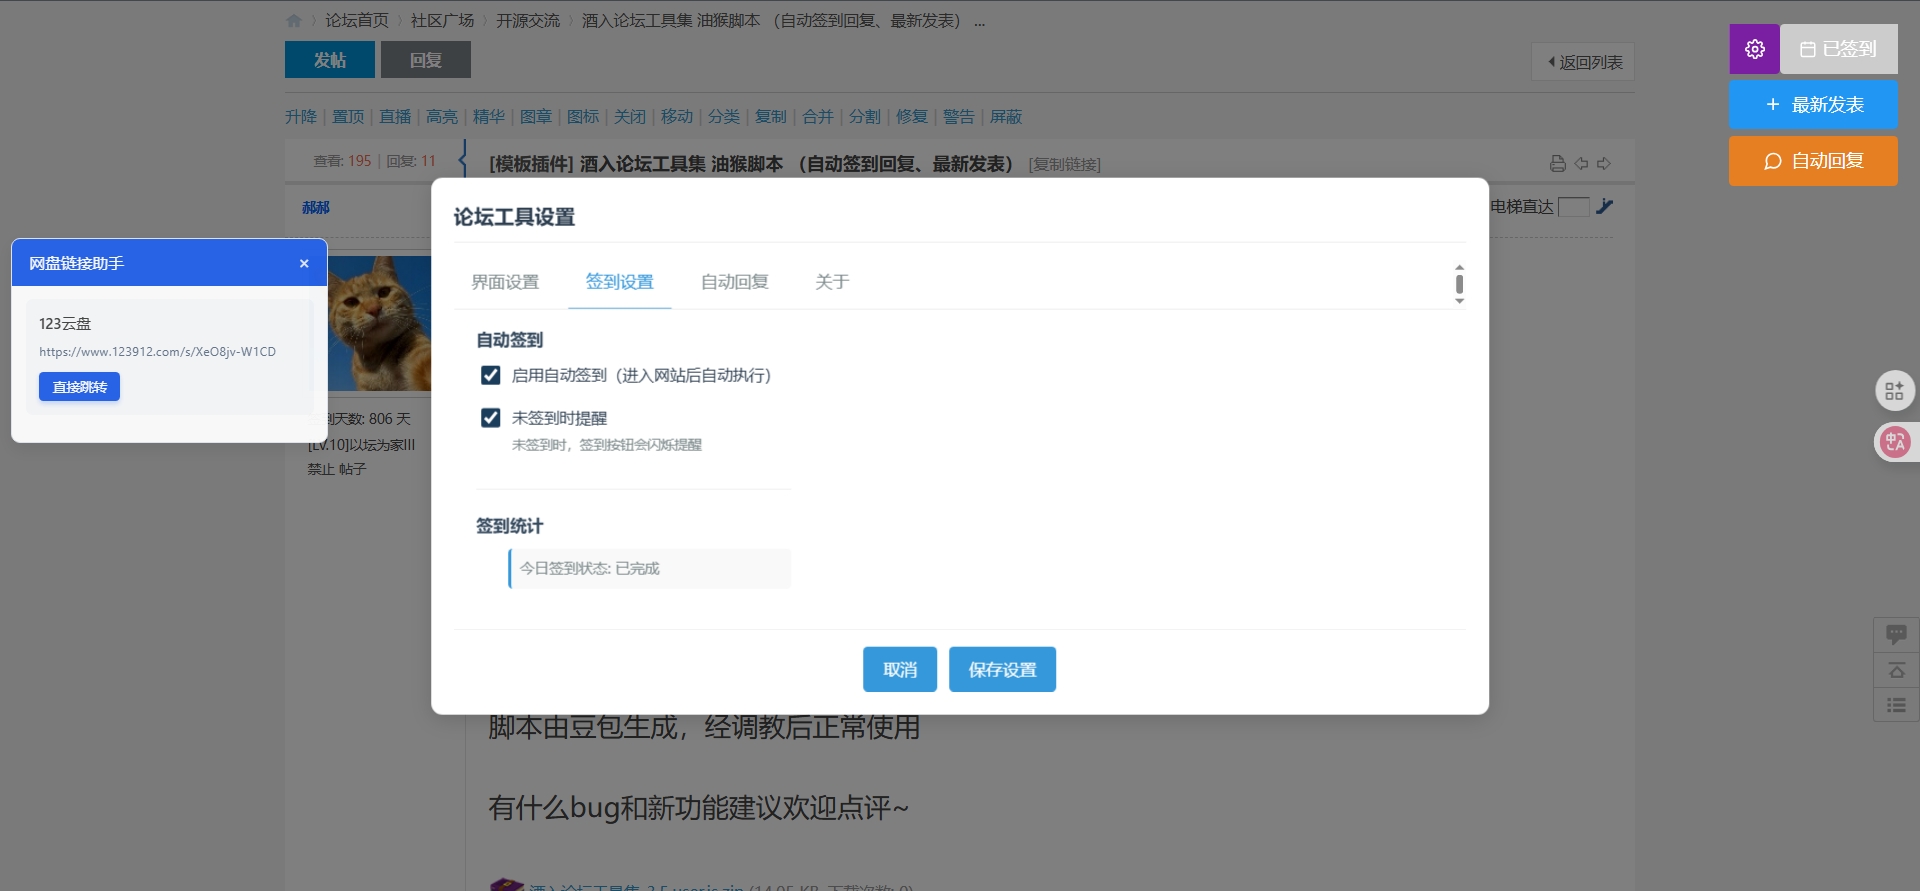Click the grid-plus floating sidebar icon
The width and height of the screenshot is (1920, 891).
1895,391
